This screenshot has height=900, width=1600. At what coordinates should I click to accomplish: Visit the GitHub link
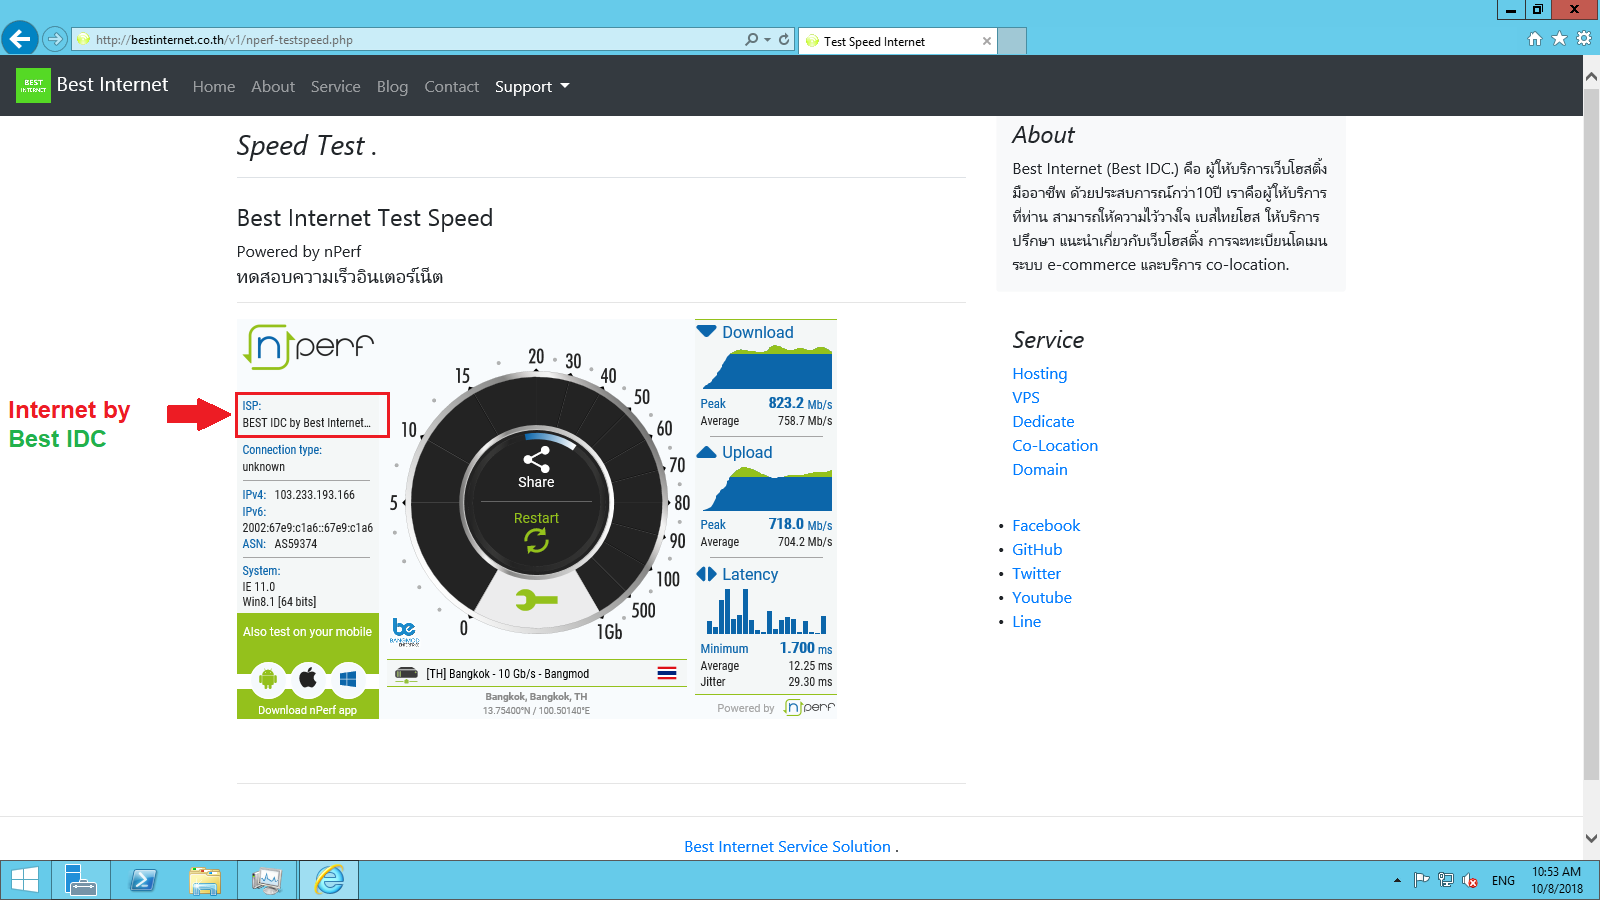pos(1037,549)
